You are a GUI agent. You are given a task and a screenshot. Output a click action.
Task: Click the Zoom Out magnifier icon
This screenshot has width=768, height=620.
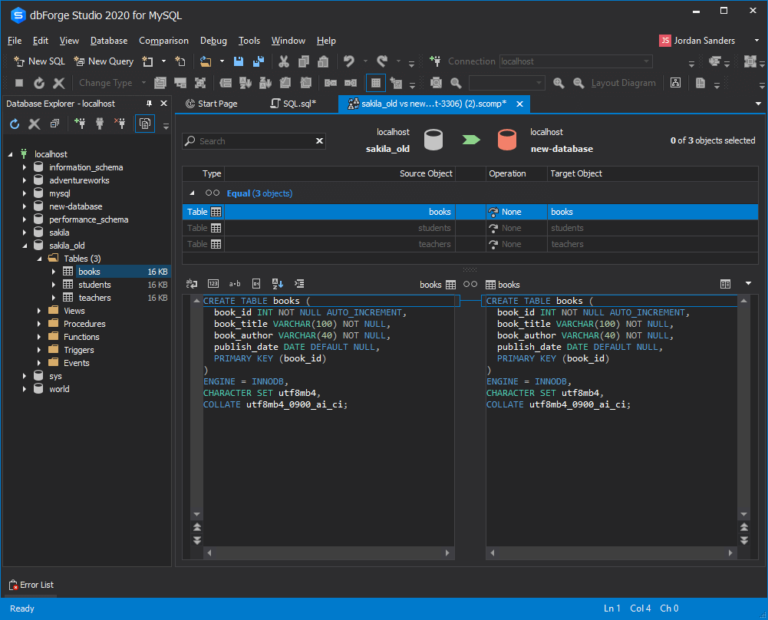coord(578,83)
